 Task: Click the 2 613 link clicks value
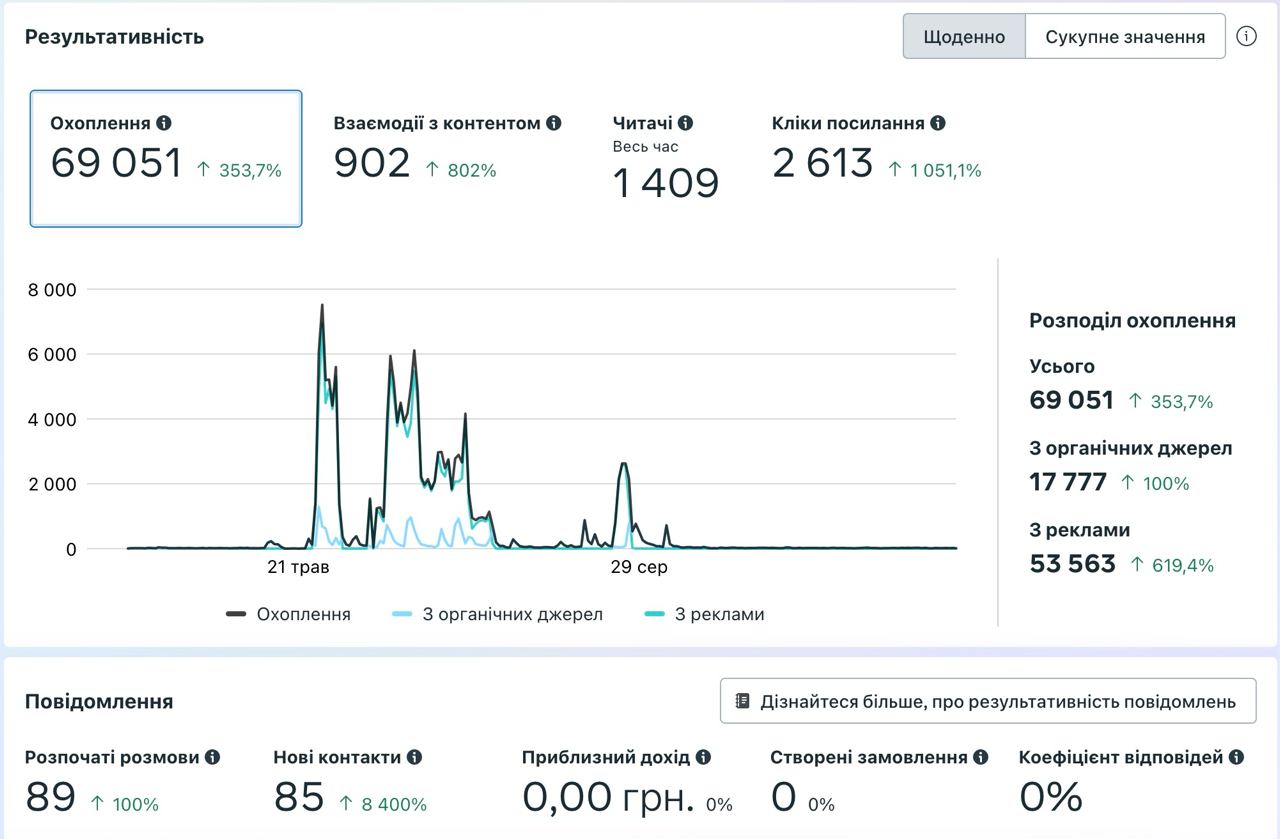click(823, 163)
